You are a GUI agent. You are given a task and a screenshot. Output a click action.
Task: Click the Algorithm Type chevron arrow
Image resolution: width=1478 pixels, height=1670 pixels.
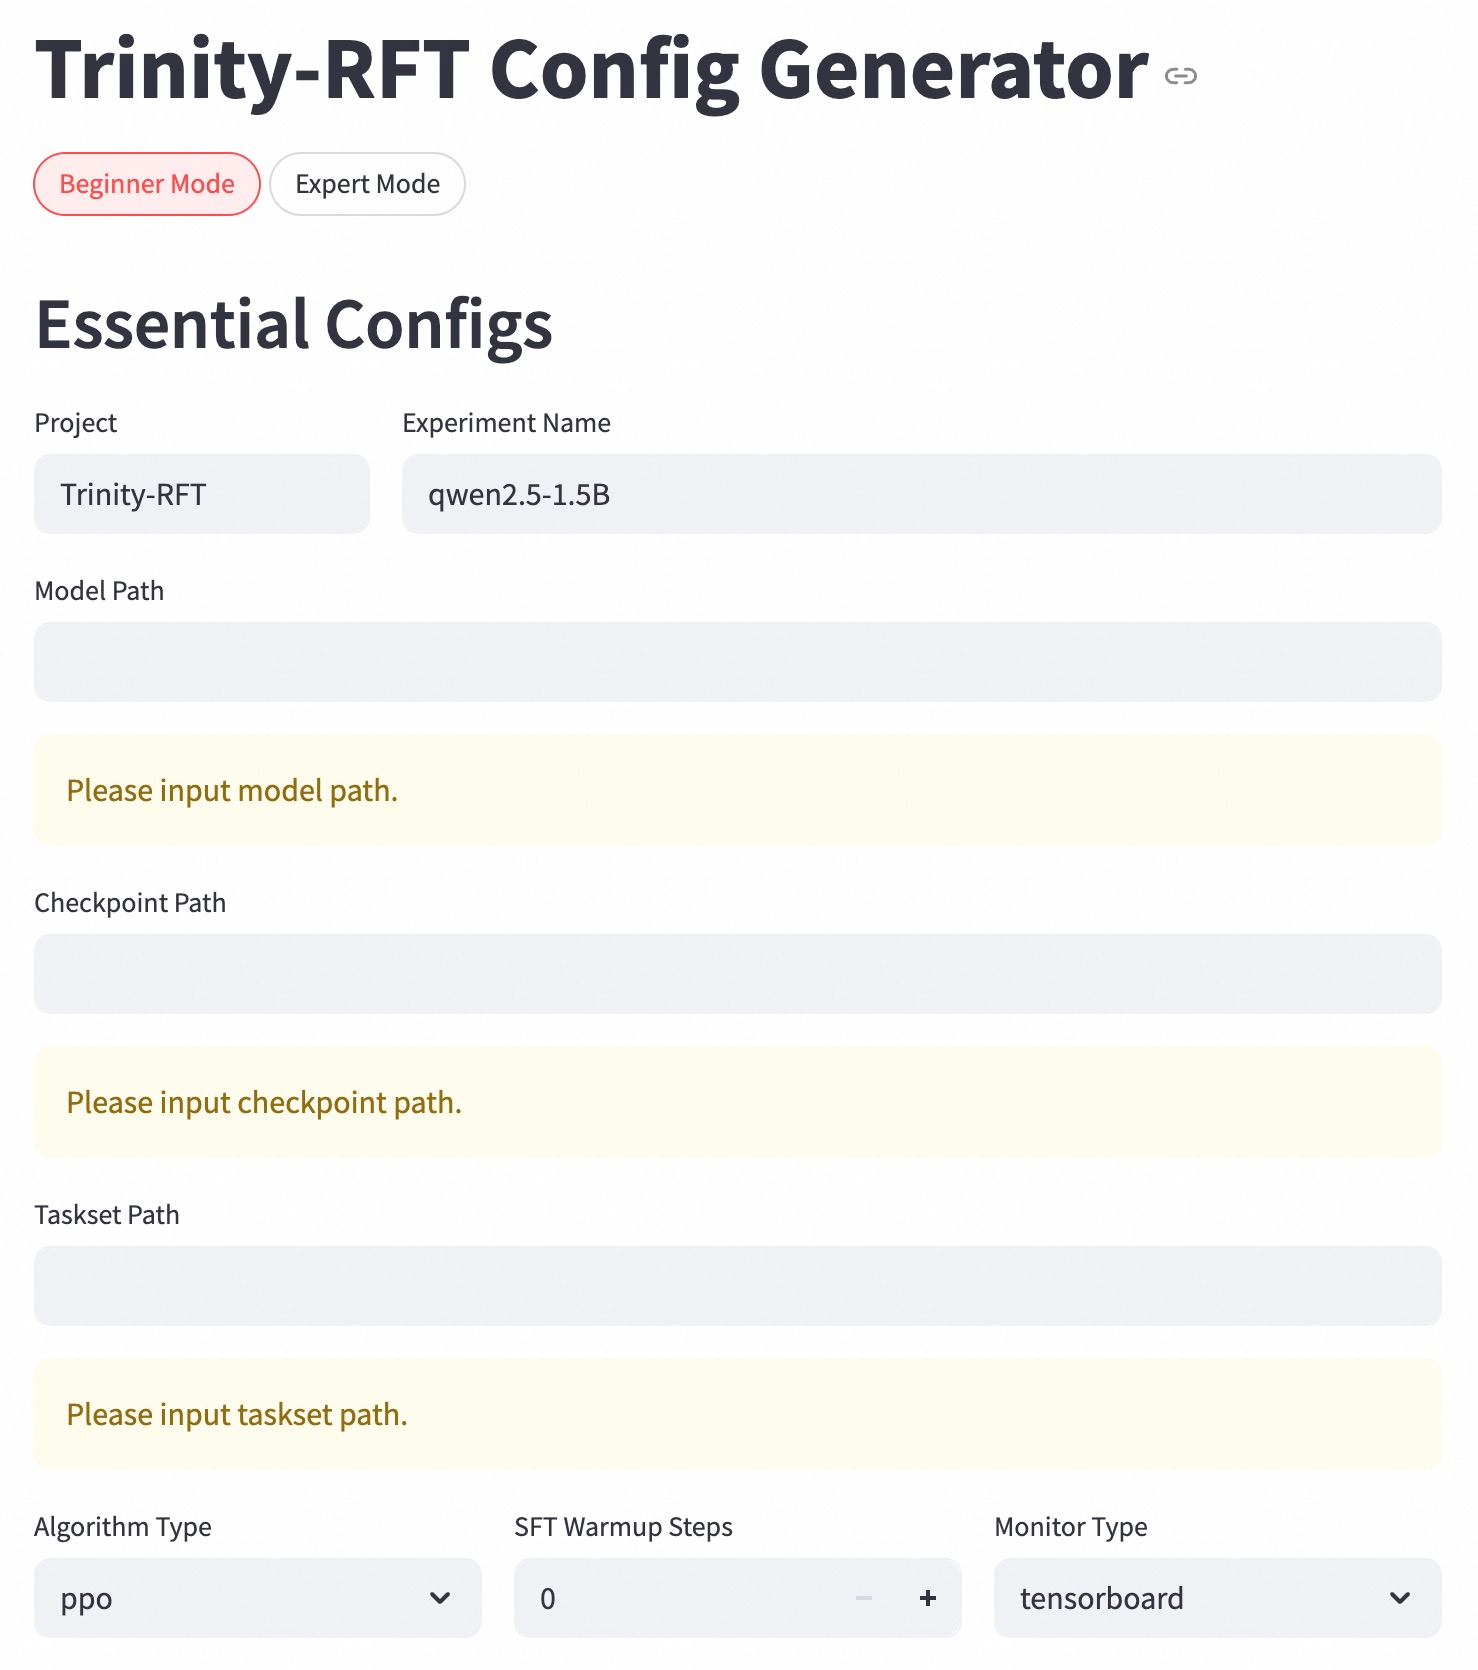(440, 1598)
